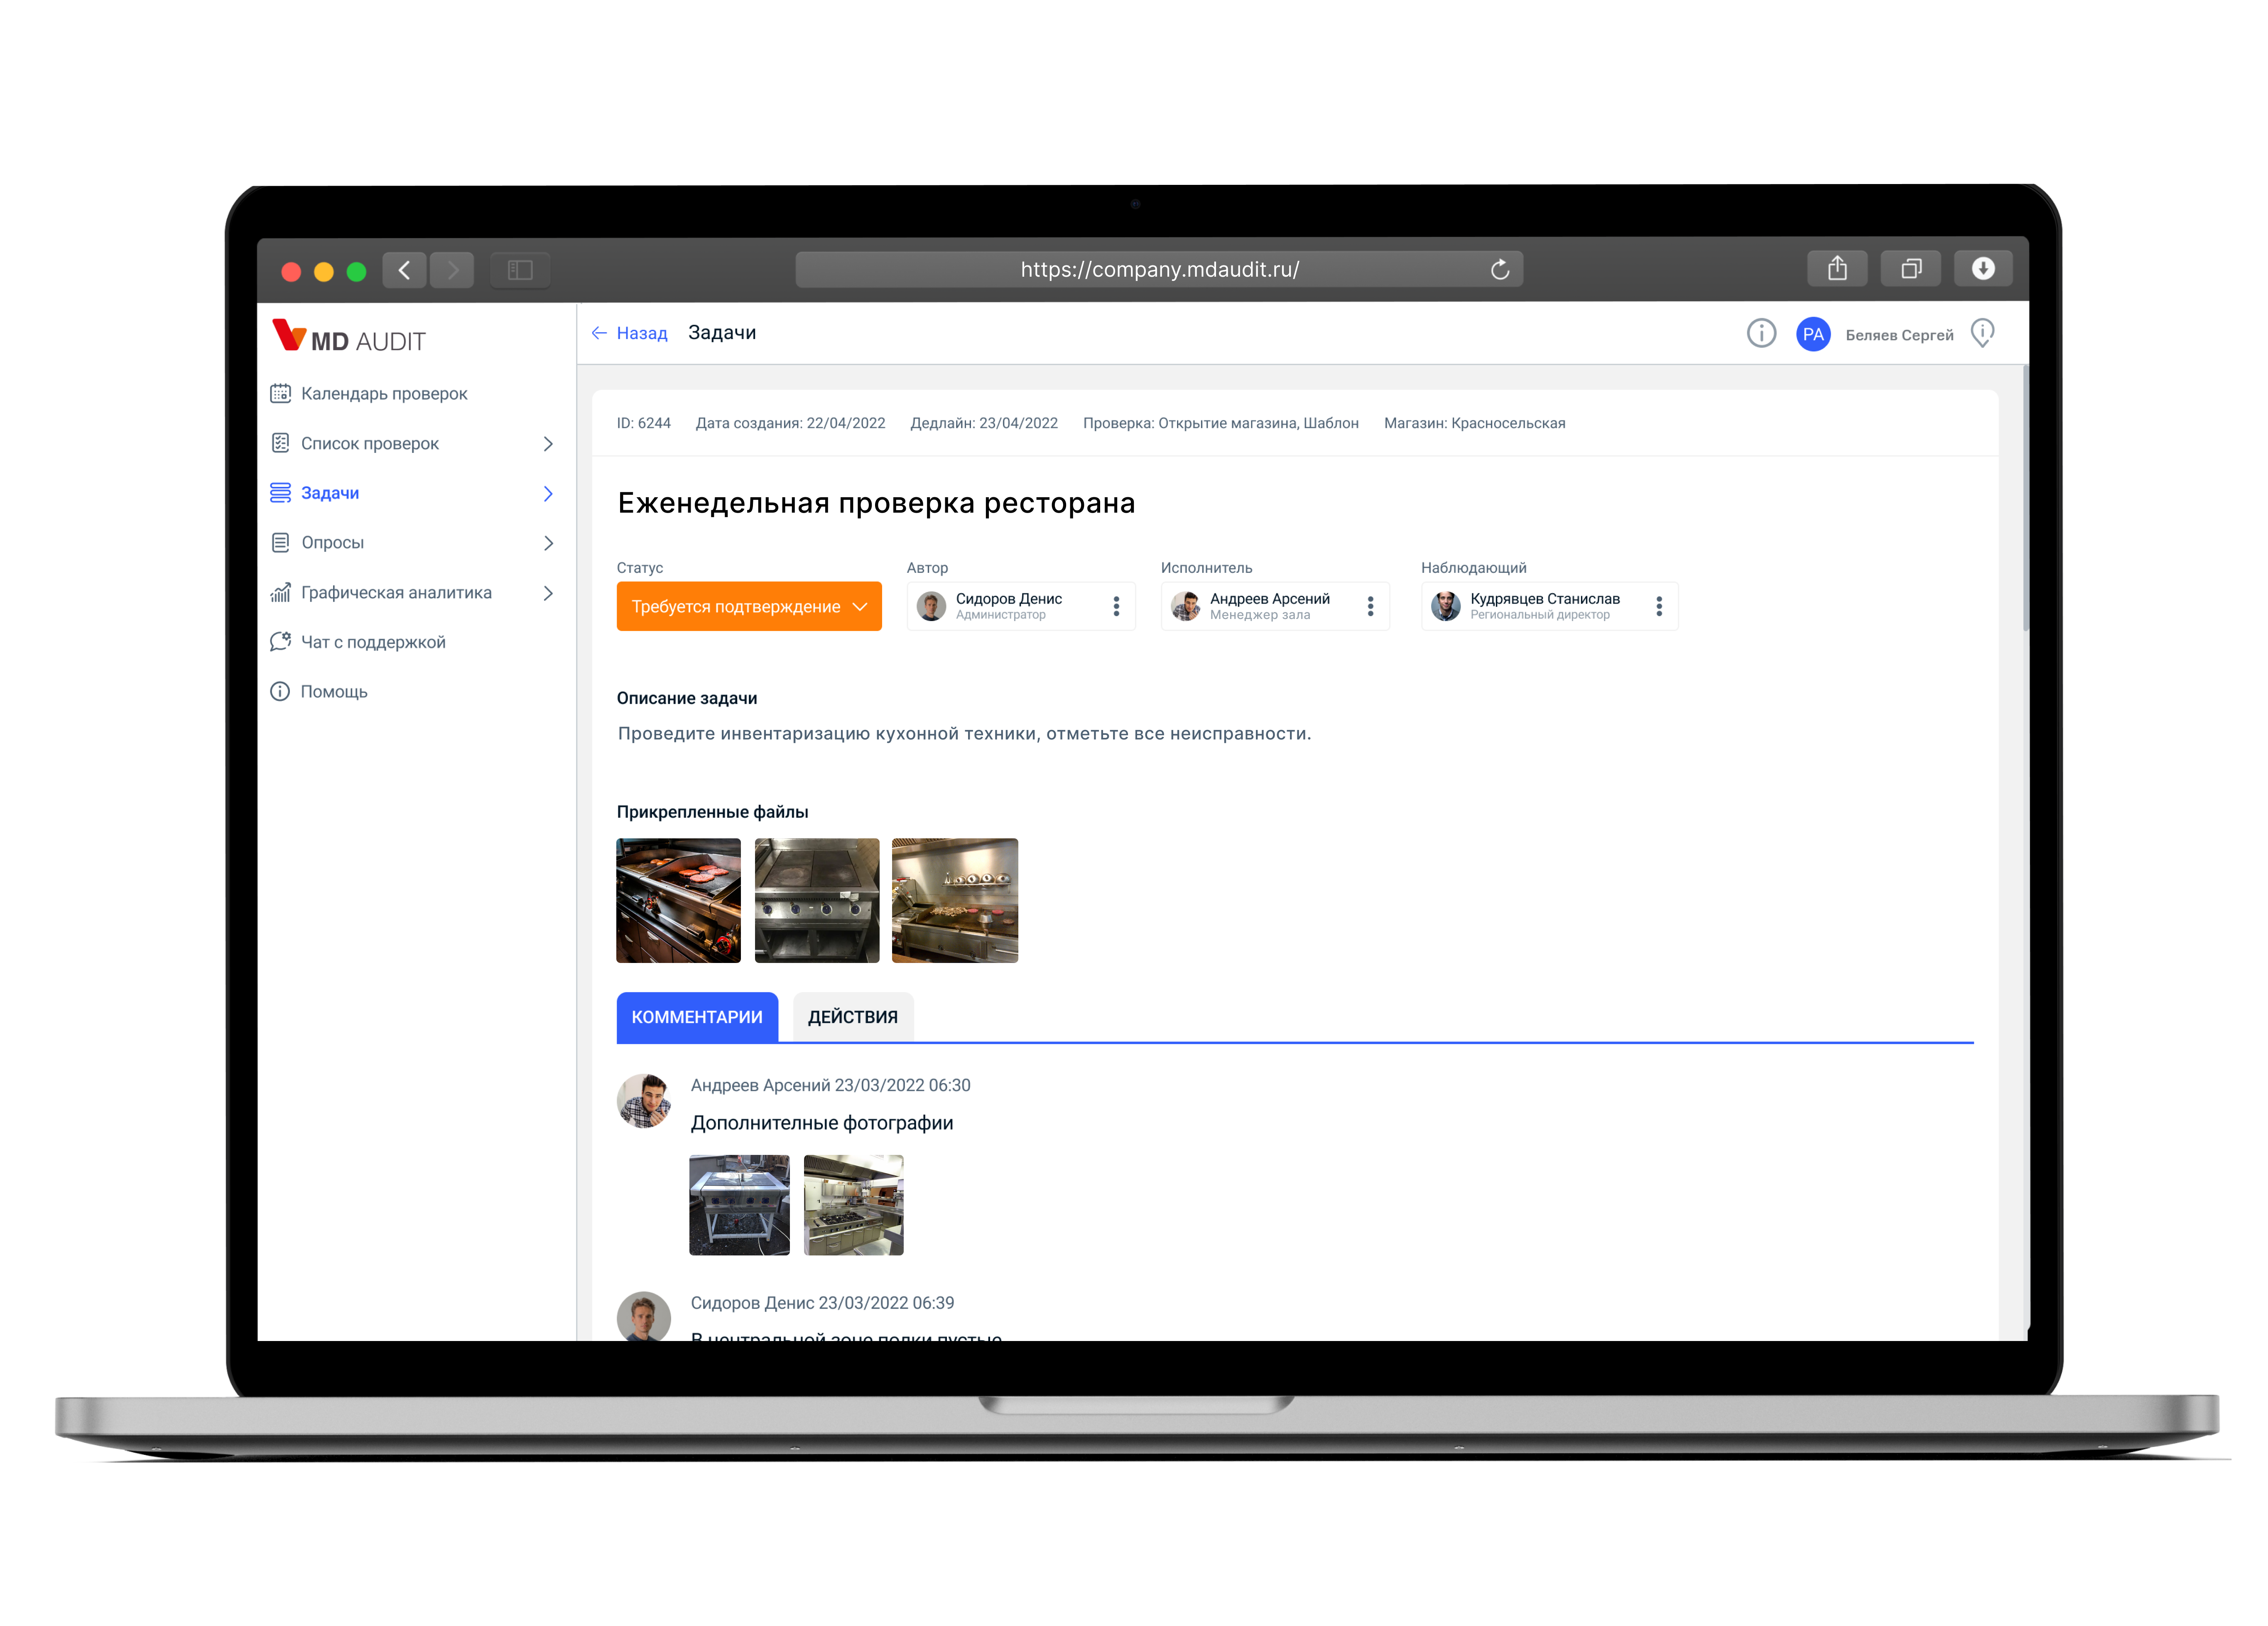Open Помощь menu item

point(334,692)
